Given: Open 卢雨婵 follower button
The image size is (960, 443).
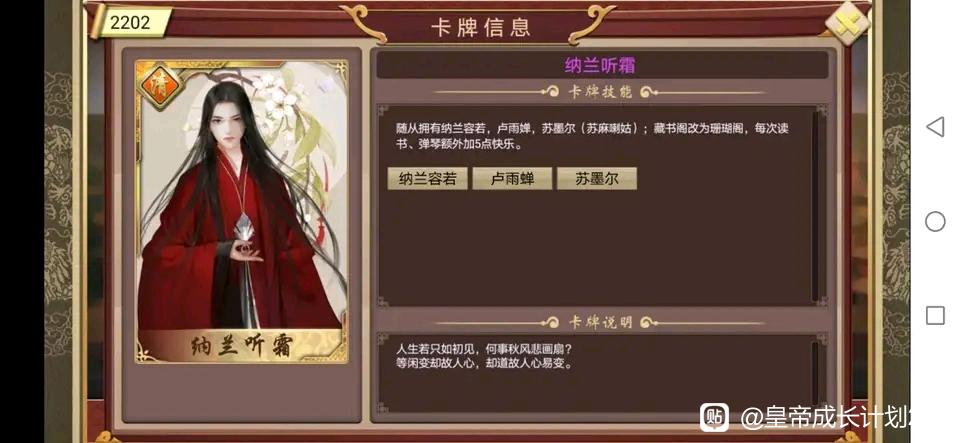Looking at the screenshot, I should tap(512, 179).
